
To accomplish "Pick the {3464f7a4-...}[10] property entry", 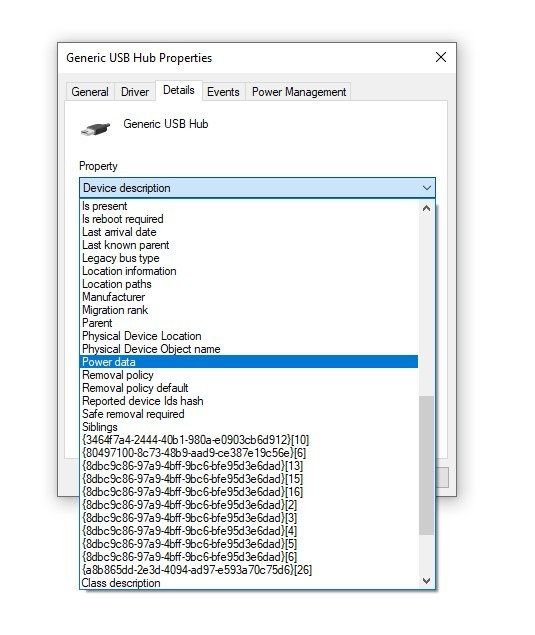I will pos(249,440).
